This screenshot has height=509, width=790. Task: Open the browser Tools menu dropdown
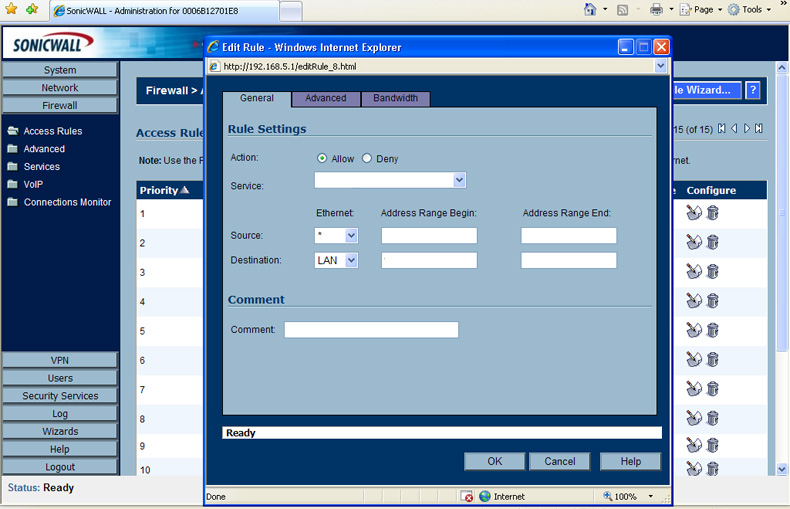tap(769, 10)
